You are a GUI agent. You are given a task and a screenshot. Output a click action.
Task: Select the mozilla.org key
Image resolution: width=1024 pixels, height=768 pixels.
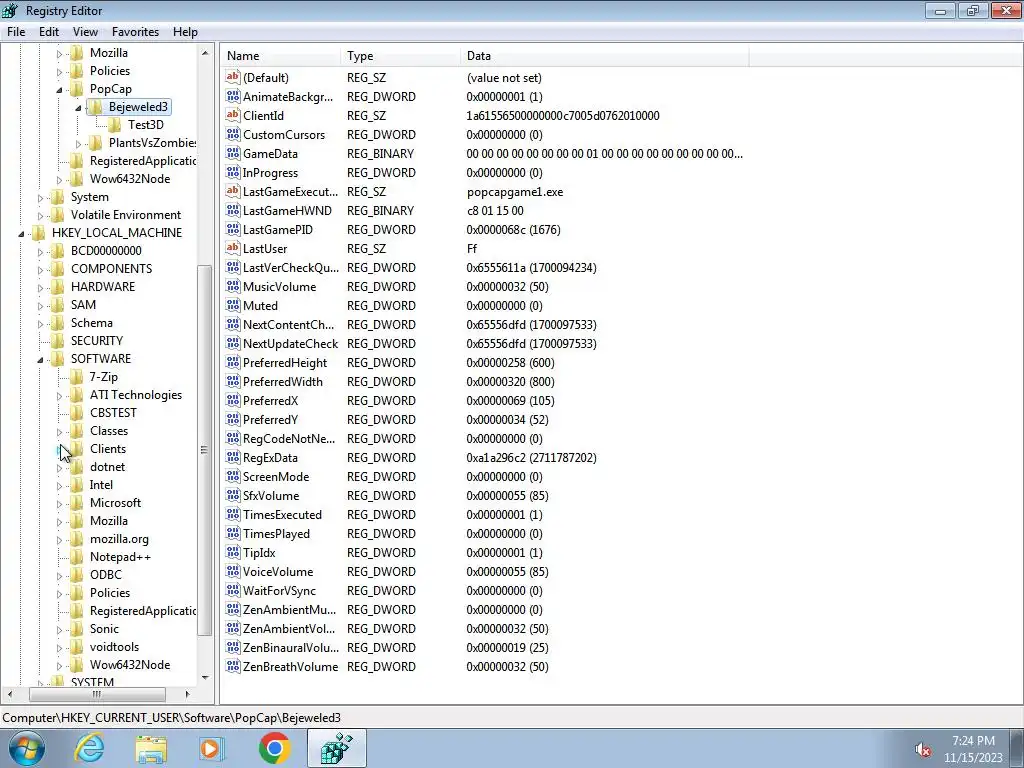pos(119,539)
